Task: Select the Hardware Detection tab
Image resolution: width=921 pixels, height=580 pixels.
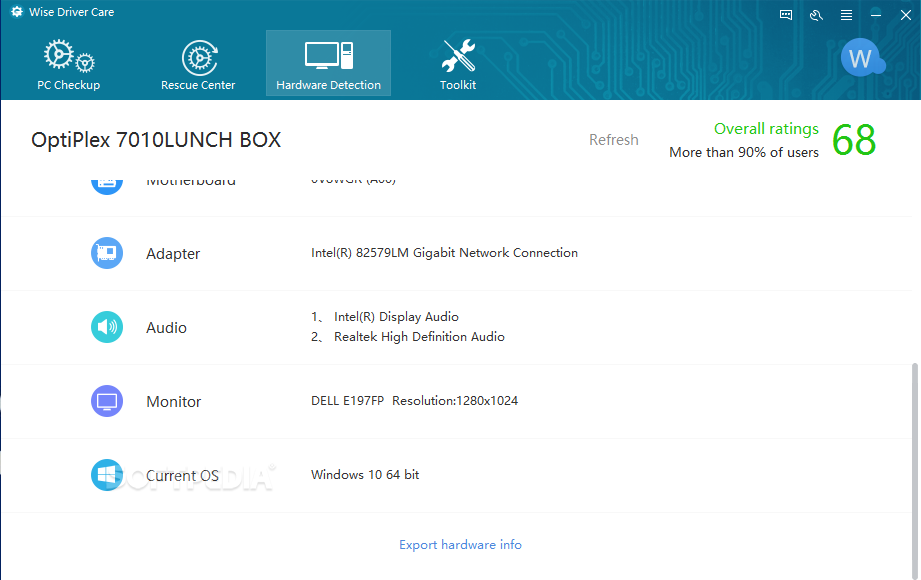Action: pos(328,63)
